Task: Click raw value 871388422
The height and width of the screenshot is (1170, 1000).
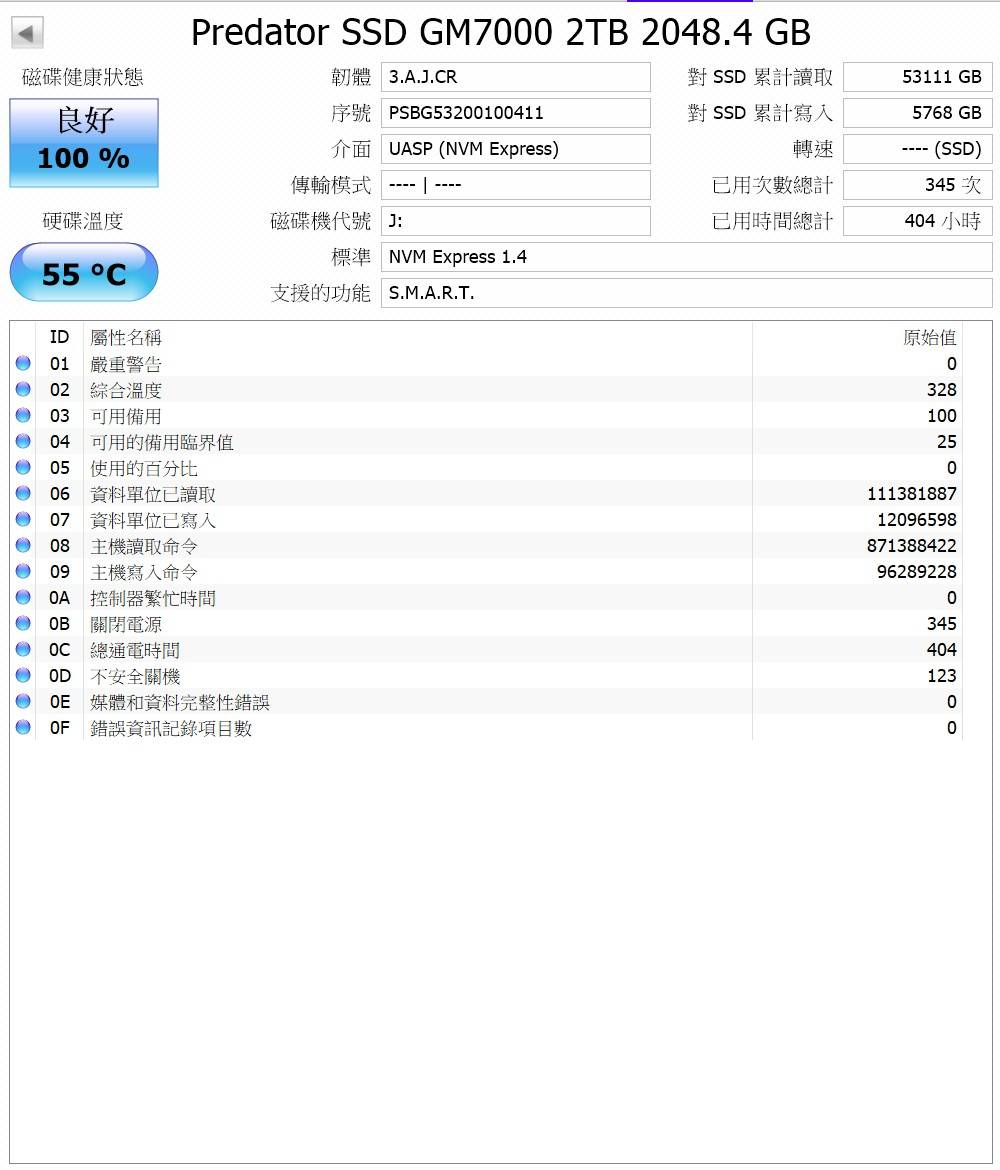Action: (x=911, y=545)
